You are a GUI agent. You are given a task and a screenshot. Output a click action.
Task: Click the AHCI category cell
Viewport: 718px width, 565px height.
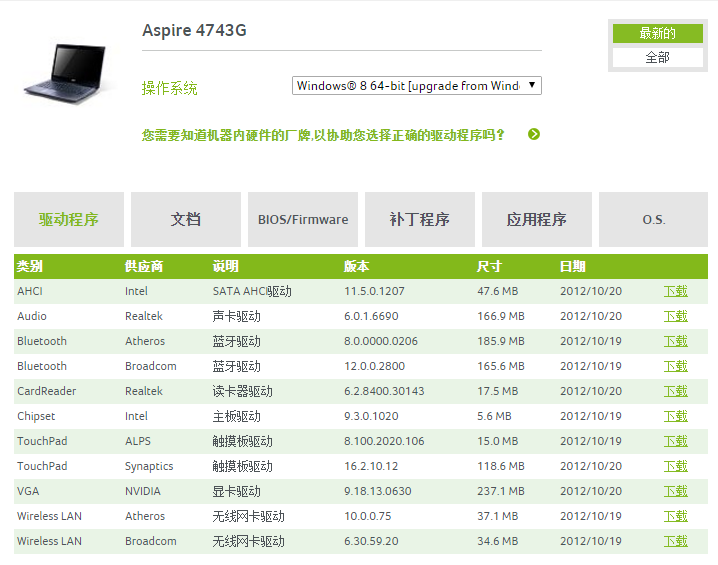(30, 291)
